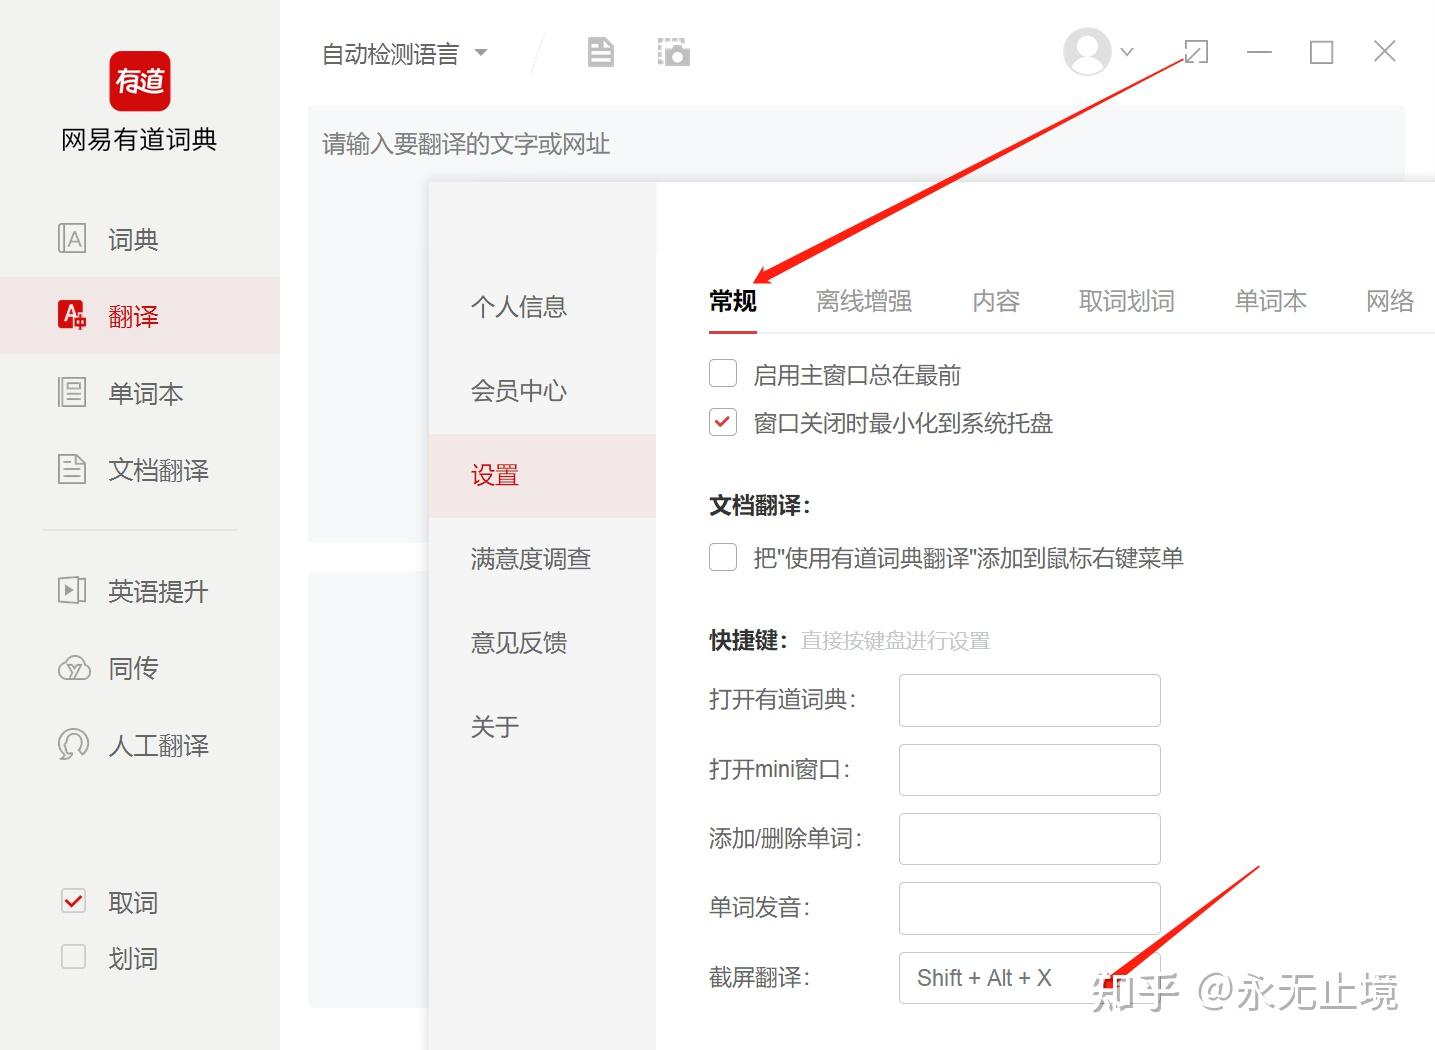Open the 词典 section in the sidebar
Viewport: 1435px width, 1050px height.
click(x=130, y=238)
